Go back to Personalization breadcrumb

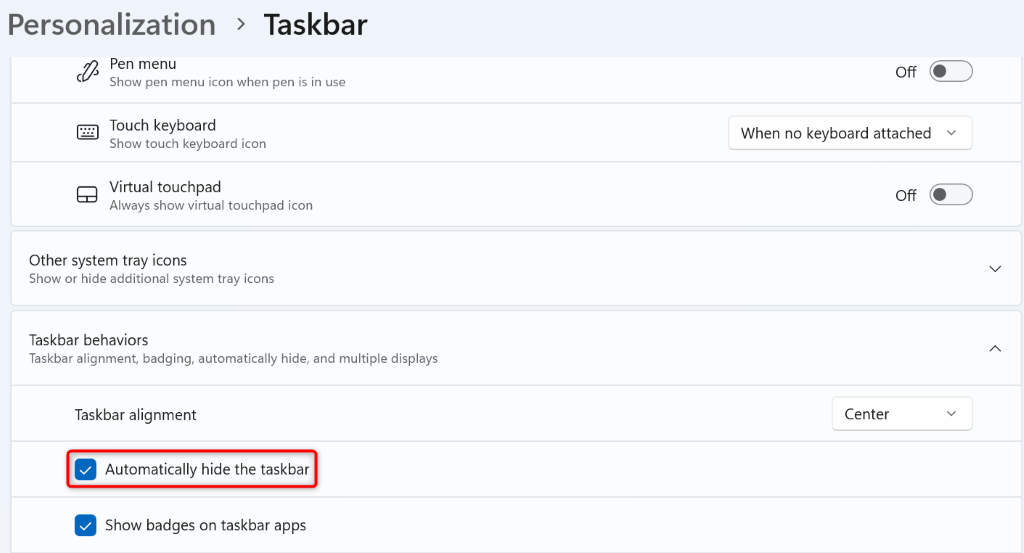111,25
